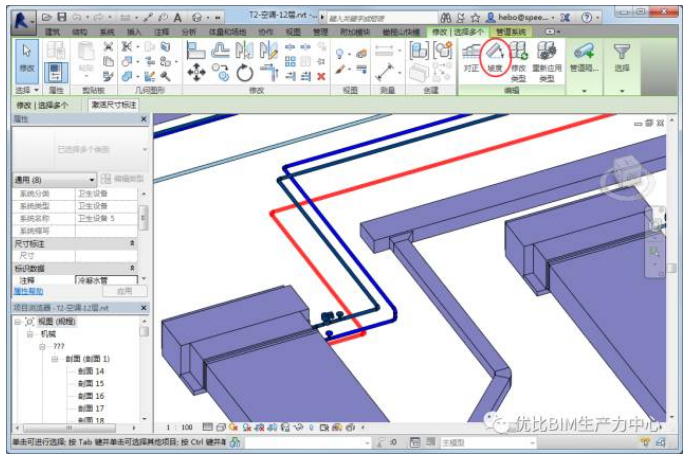
Task: Click the Filter funnel selection icon
Action: click(622, 52)
